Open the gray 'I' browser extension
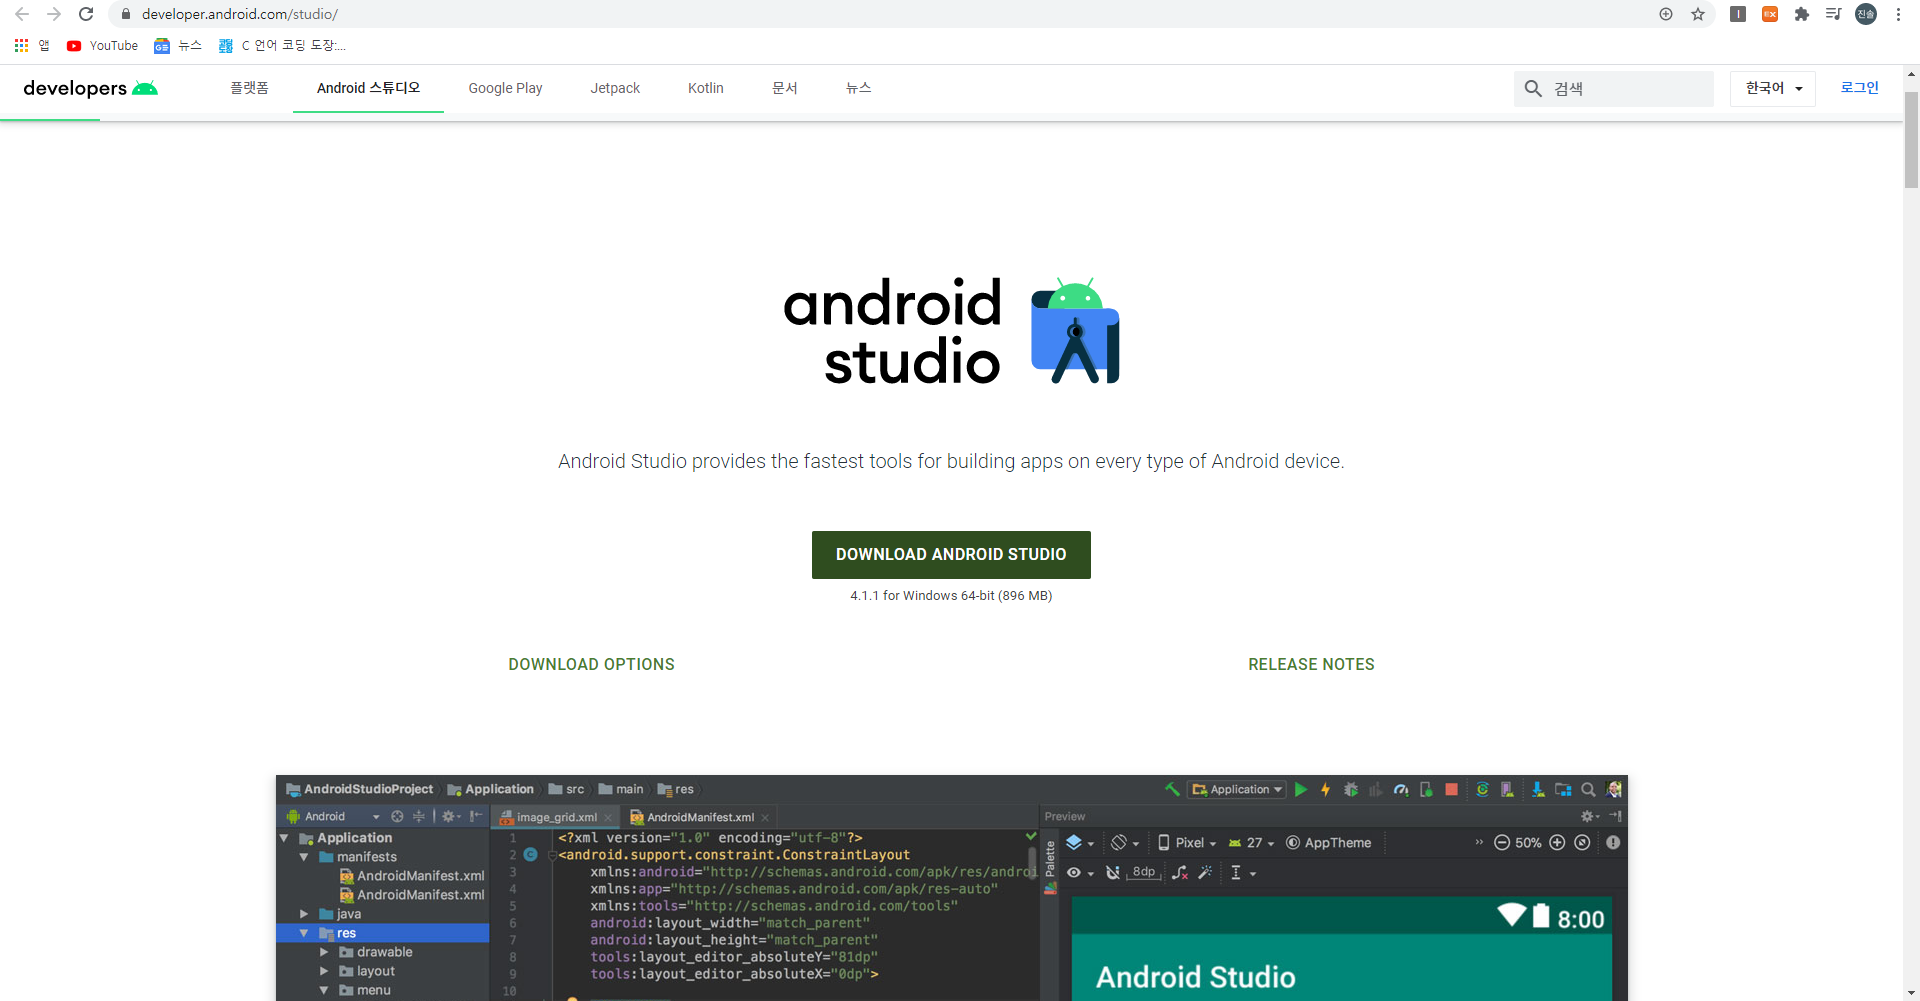The height and width of the screenshot is (1001, 1920). tap(1738, 14)
